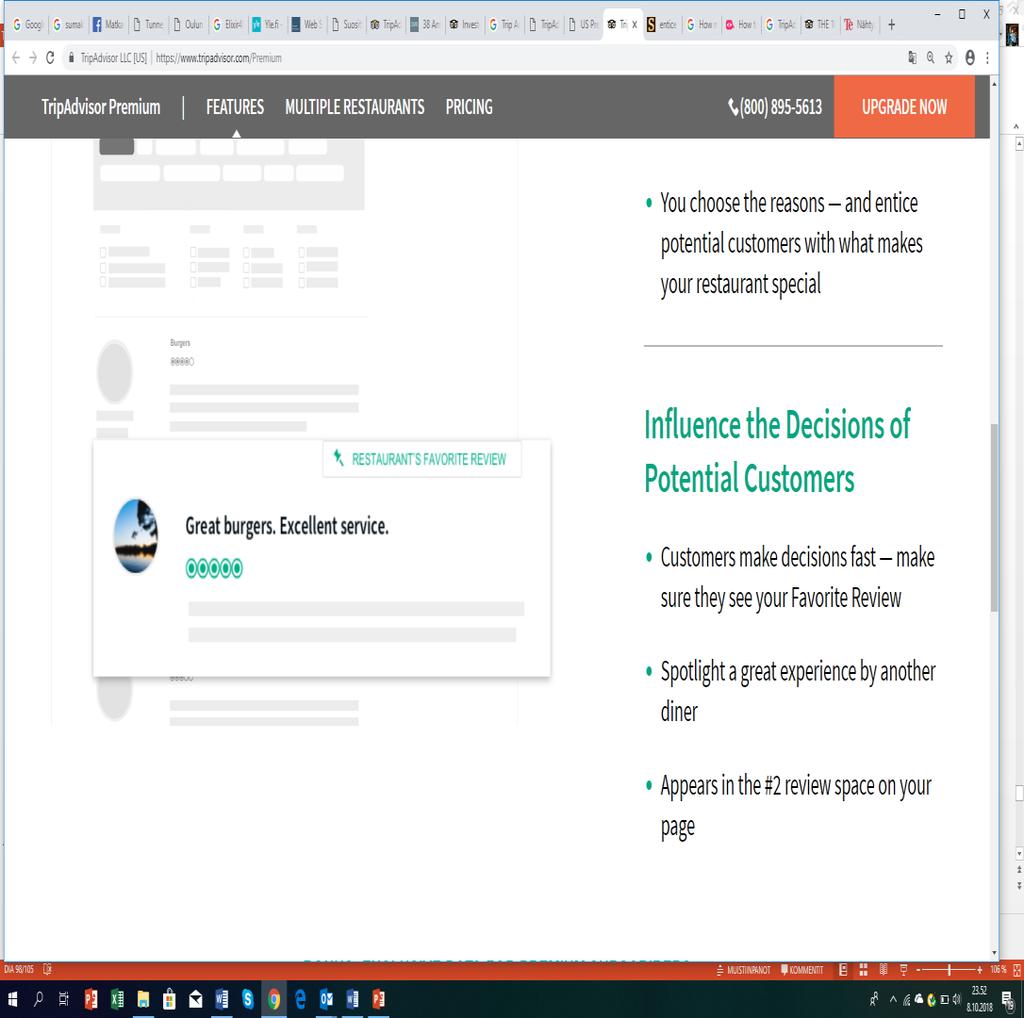Fit slide to window icon in PowerPoint

[x=1016, y=970]
